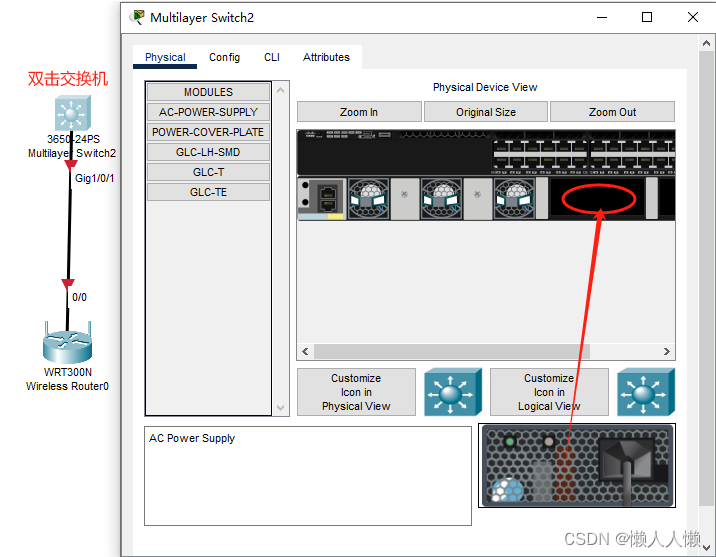Click Customize Icon in Physical View
This screenshot has width=716, height=557.
[356, 392]
